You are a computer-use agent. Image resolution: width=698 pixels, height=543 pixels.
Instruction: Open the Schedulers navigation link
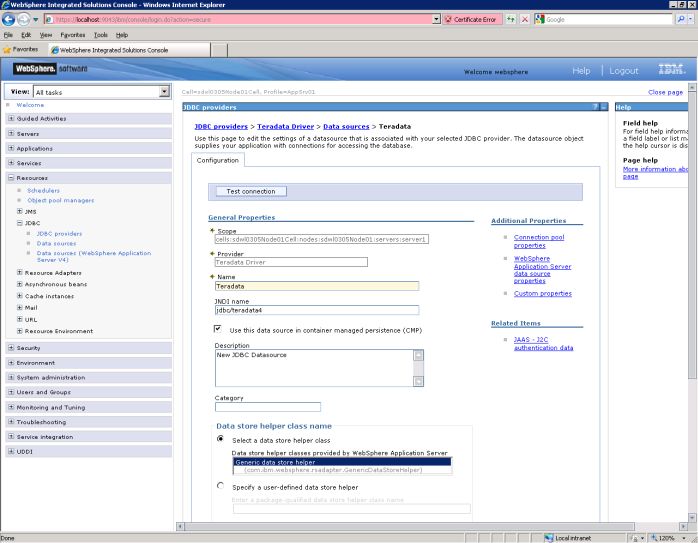coord(43,190)
